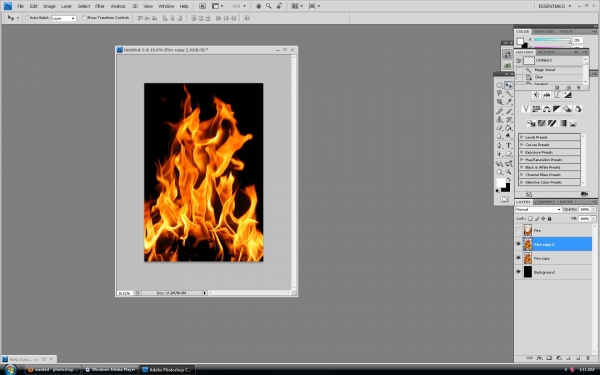Select the Zoom tool in the Tools panel
600x375 pixels.
coord(509,172)
